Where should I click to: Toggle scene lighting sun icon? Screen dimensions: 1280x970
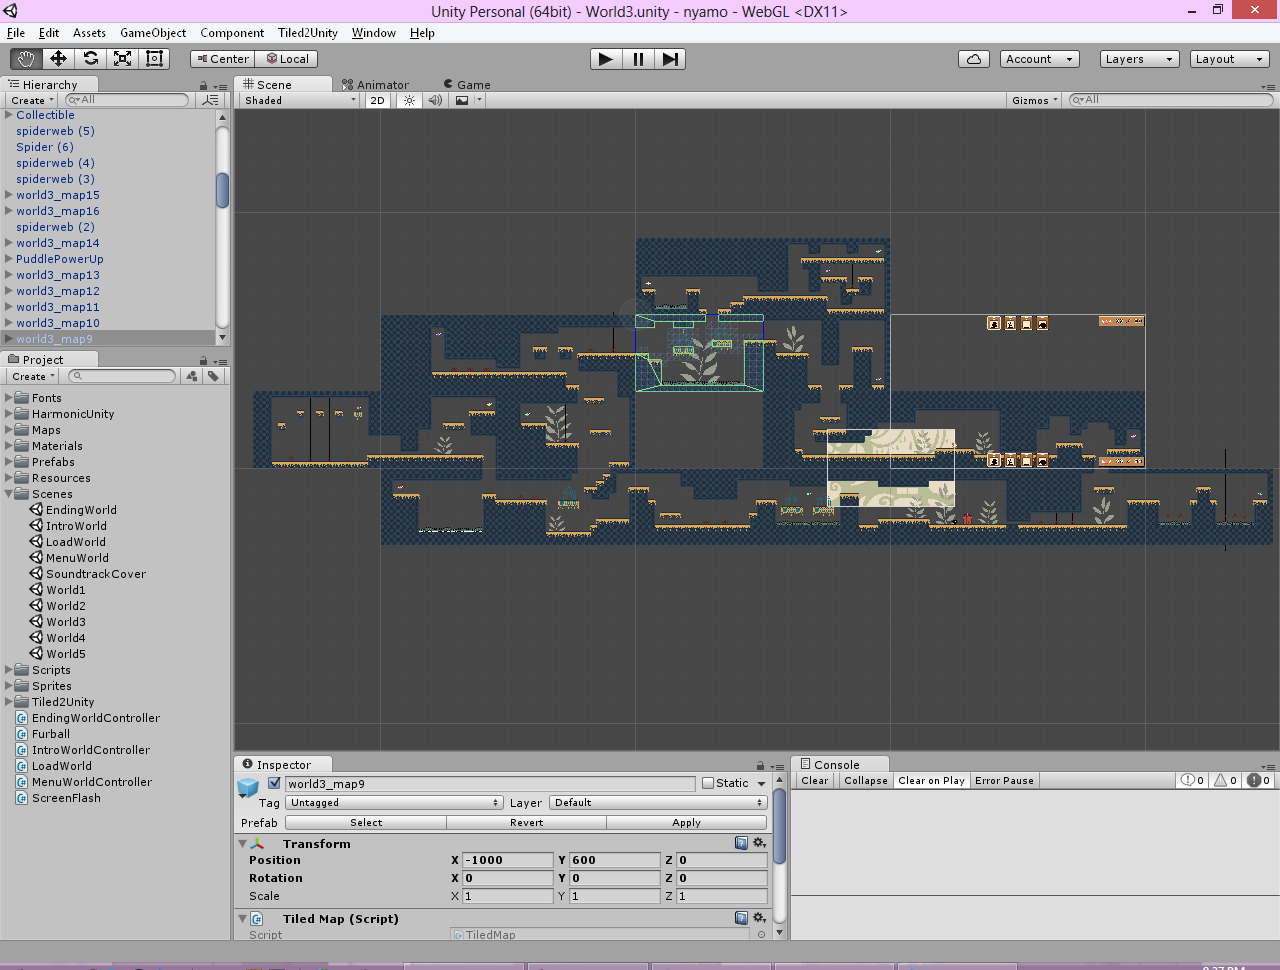[409, 100]
